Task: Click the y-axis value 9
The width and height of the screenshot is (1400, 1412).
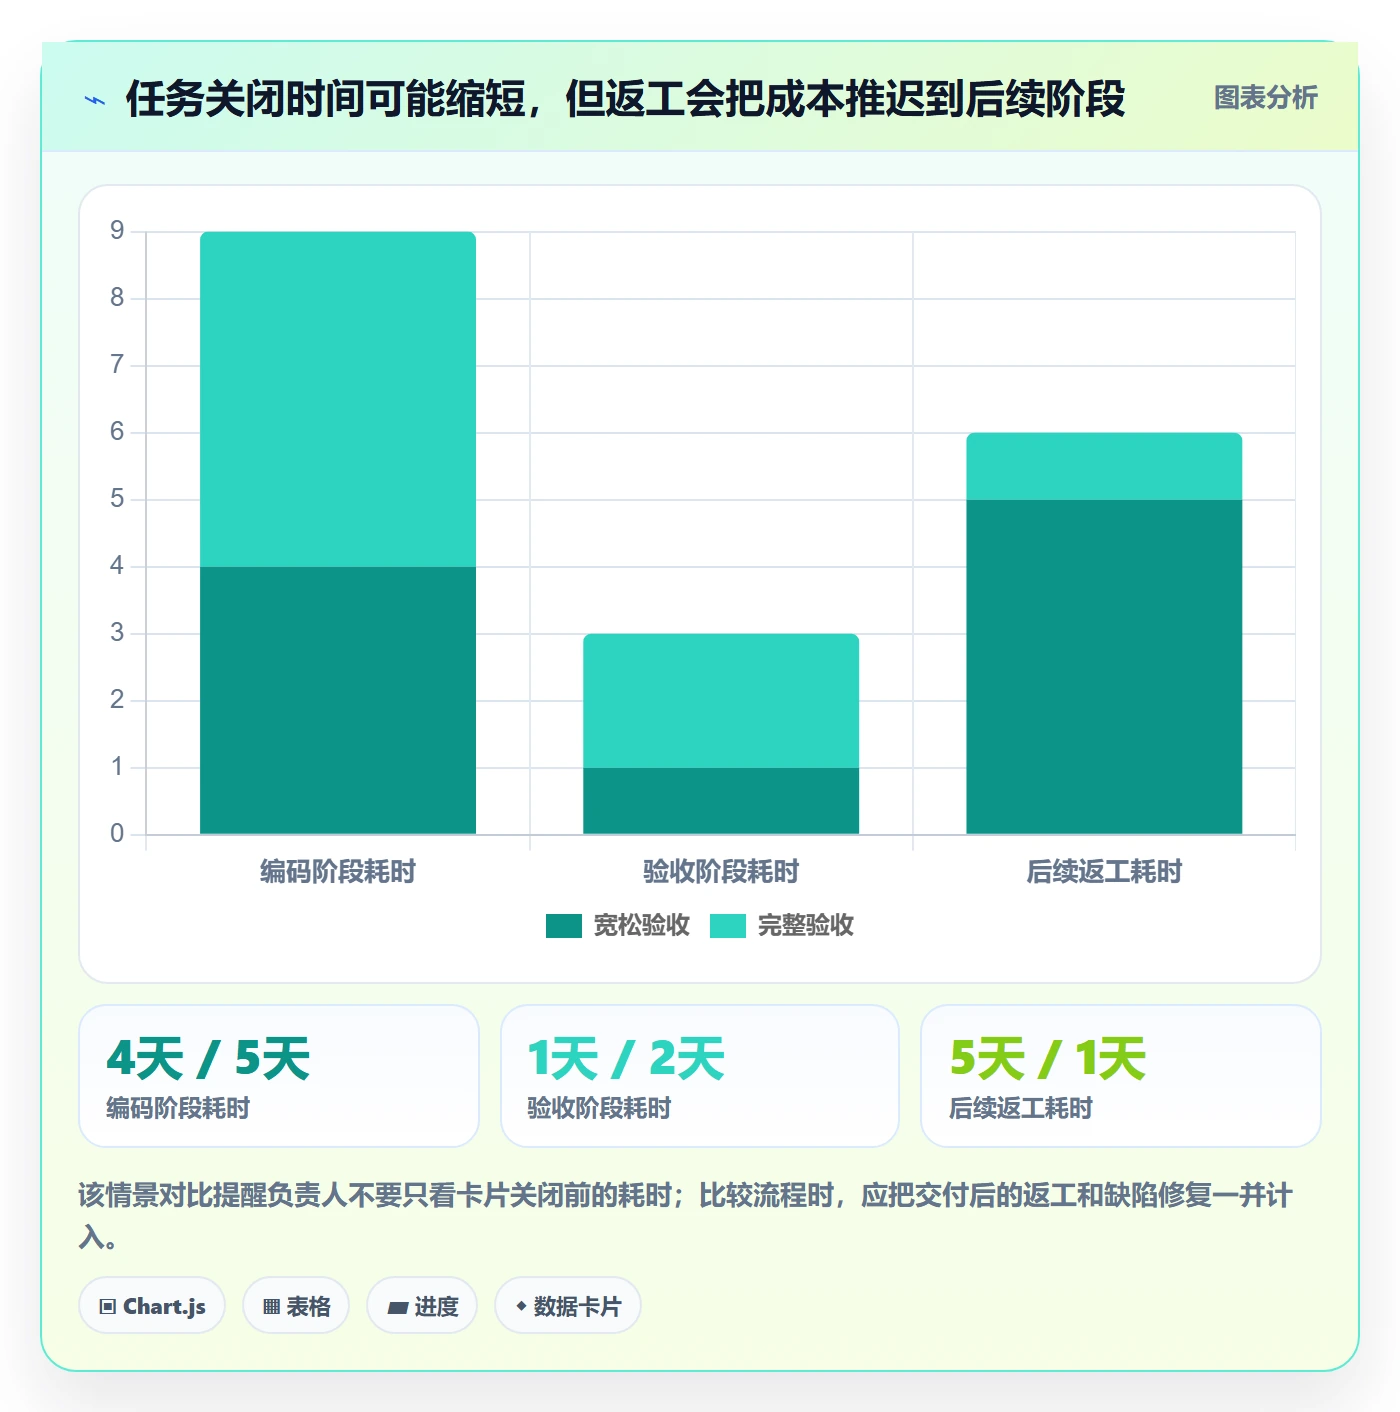Action: click(x=117, y=231)
